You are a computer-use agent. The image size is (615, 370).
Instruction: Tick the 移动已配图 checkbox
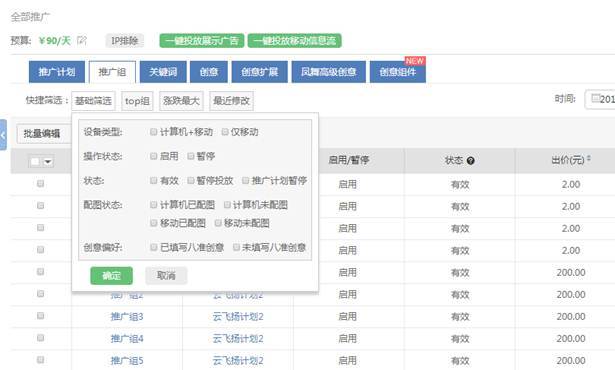click(154, 223)
